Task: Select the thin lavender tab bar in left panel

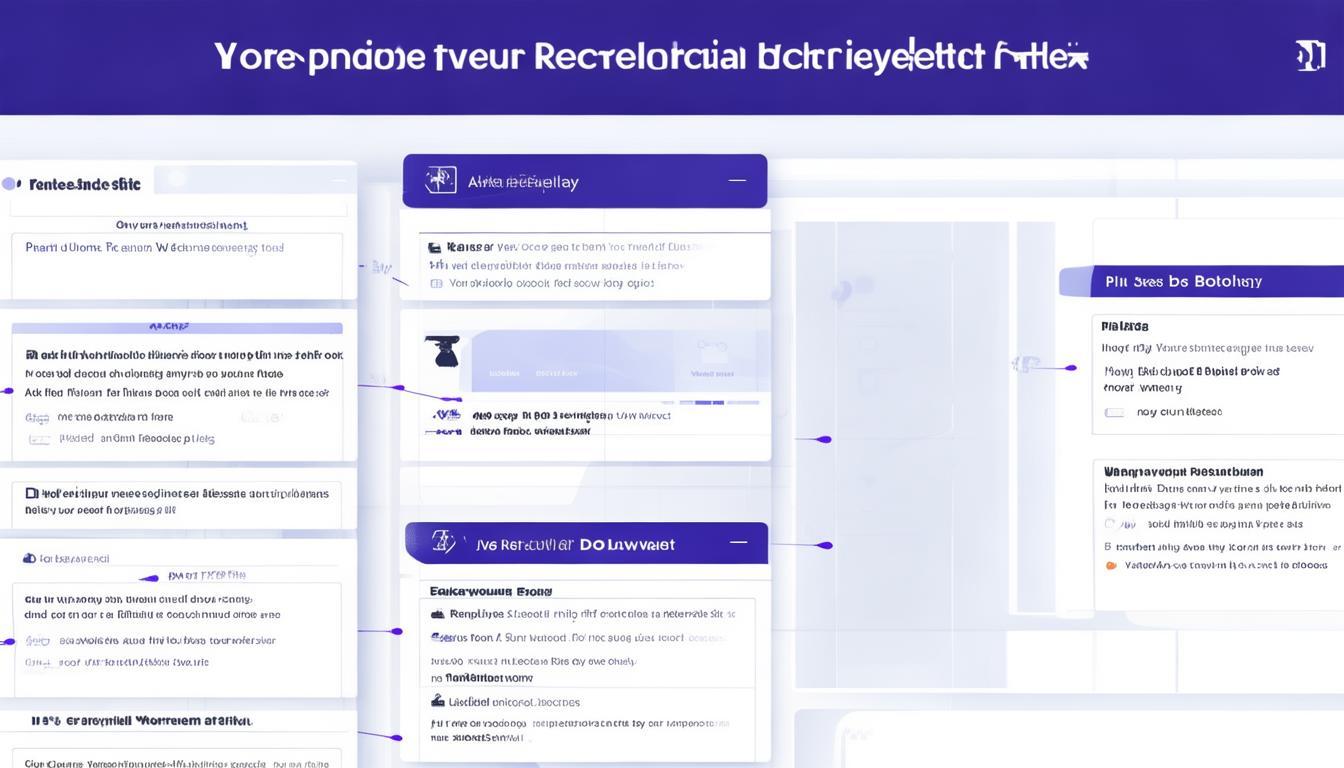Action: [176, 327]
